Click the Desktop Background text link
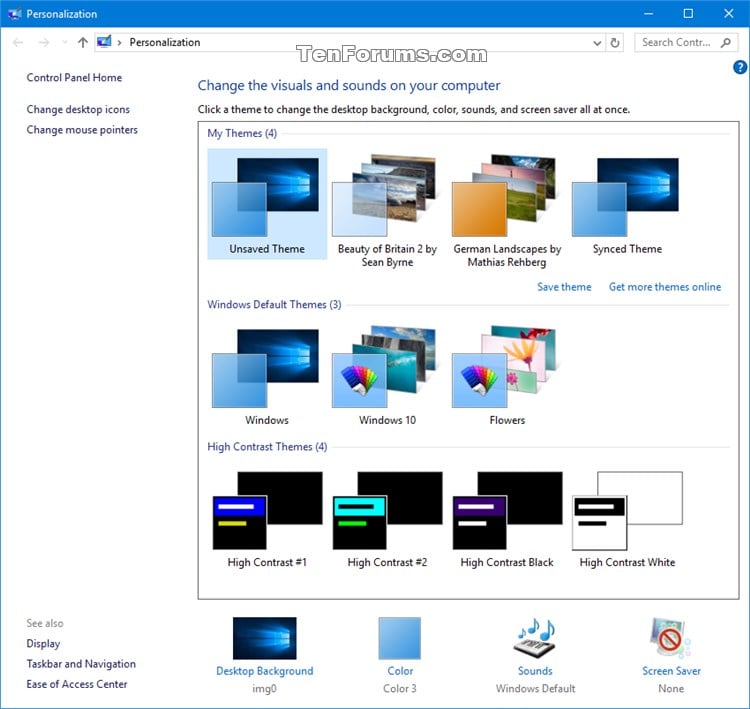Image resolution: width=750 pixels, height=709 pixels. click(x=265, y=671)
